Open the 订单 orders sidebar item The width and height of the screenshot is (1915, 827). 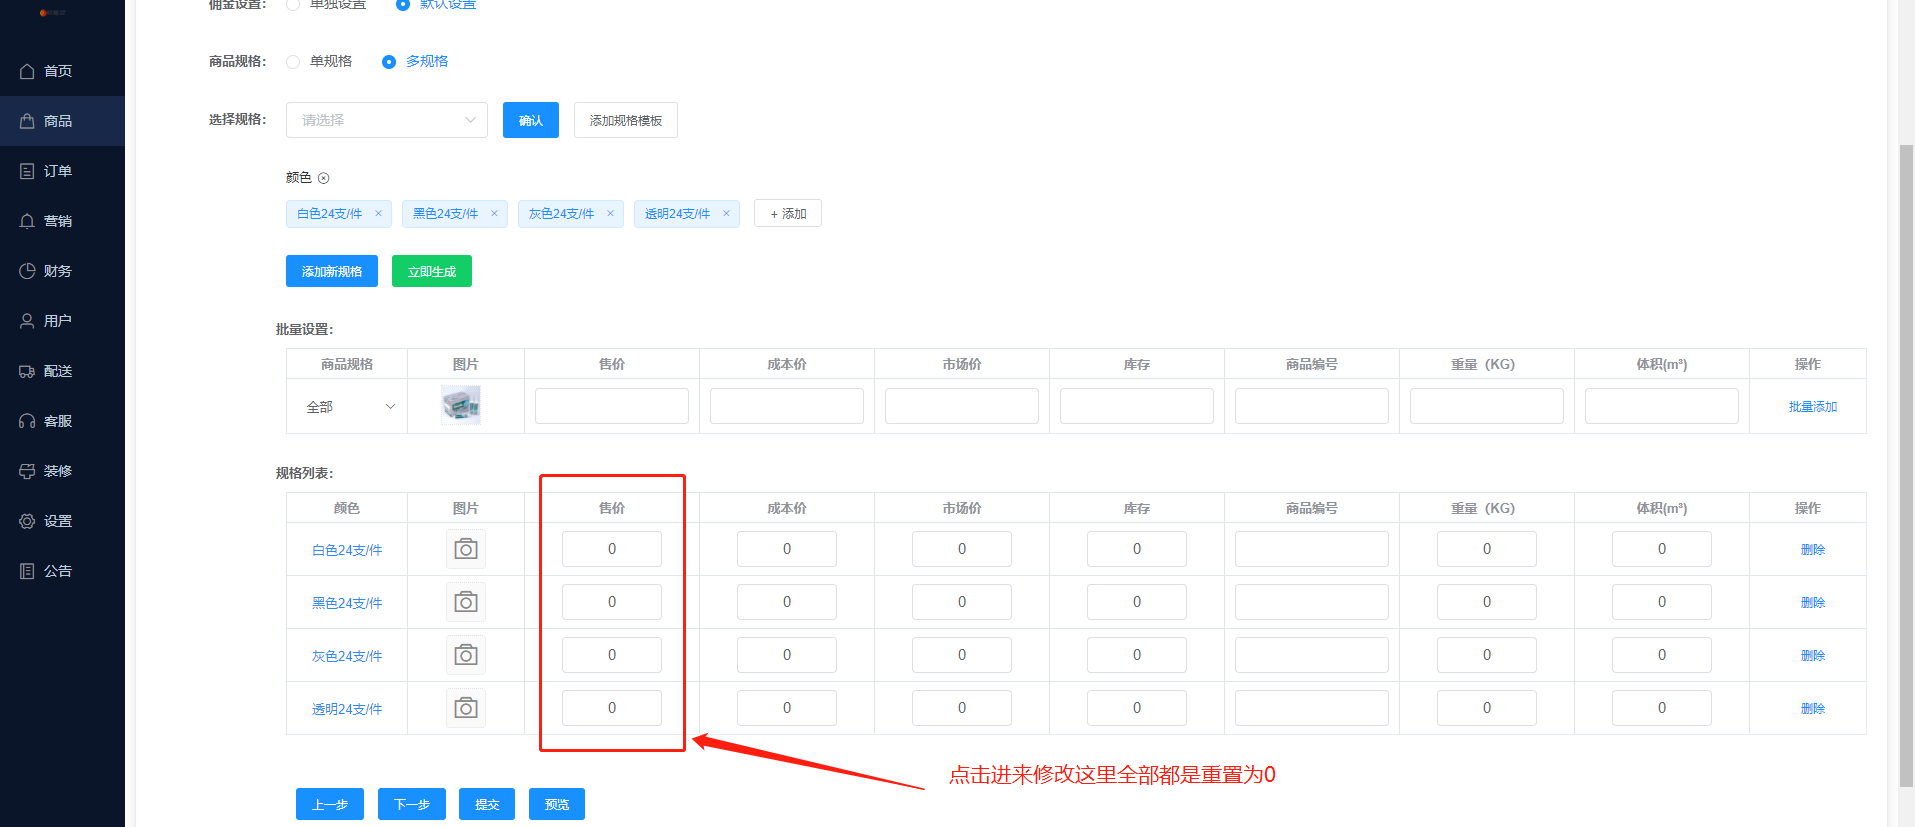coord(62,171)
